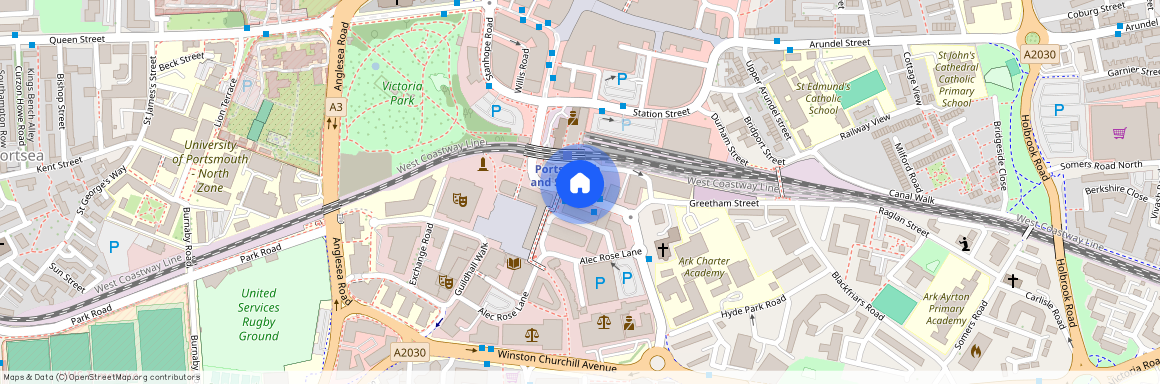
Task: Select University of Portsmouth North Zone label
Action: tap(210, 166)
